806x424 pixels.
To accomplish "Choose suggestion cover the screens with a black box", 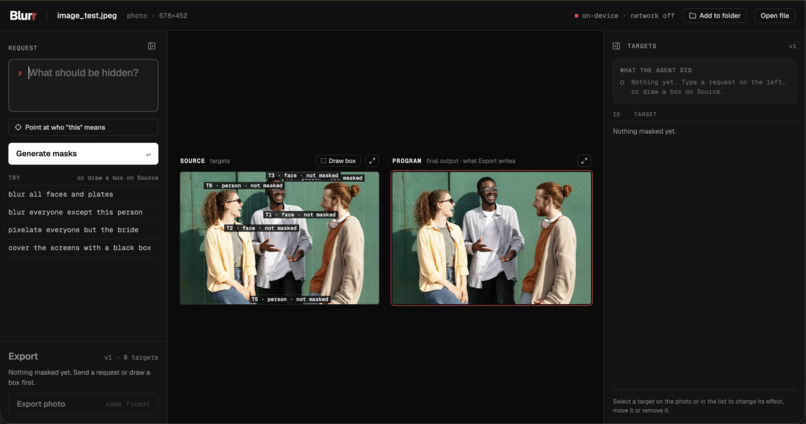I will coord(80,248).
